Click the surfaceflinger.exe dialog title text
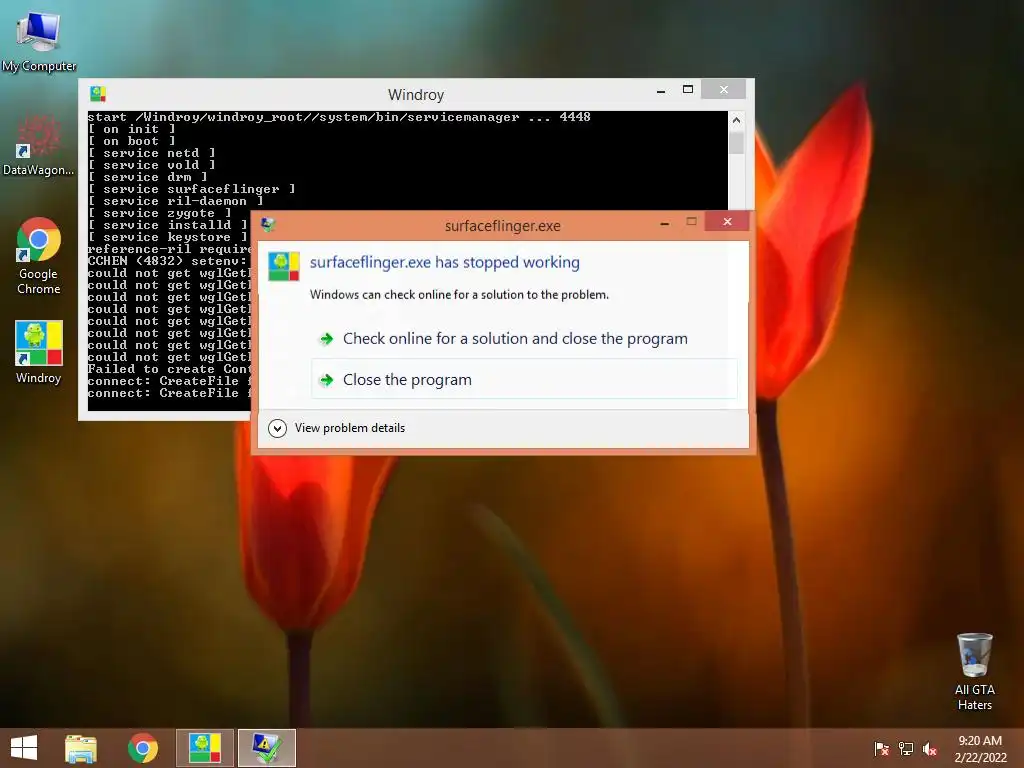The image size is (1024, 768). pos(503,226)
